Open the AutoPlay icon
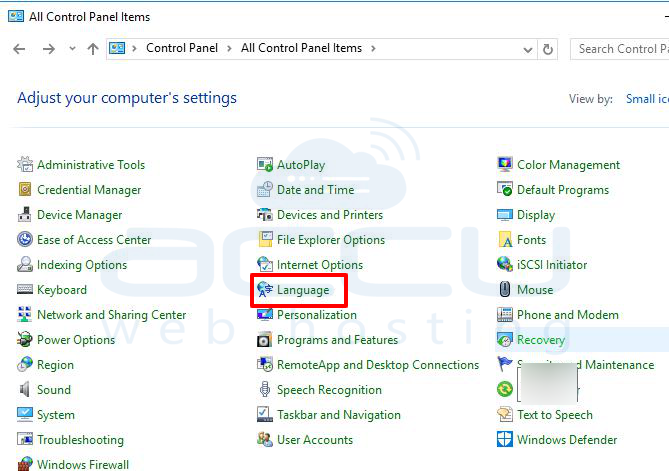This screenshot has width=669, height=471. [x=265, y=164]
